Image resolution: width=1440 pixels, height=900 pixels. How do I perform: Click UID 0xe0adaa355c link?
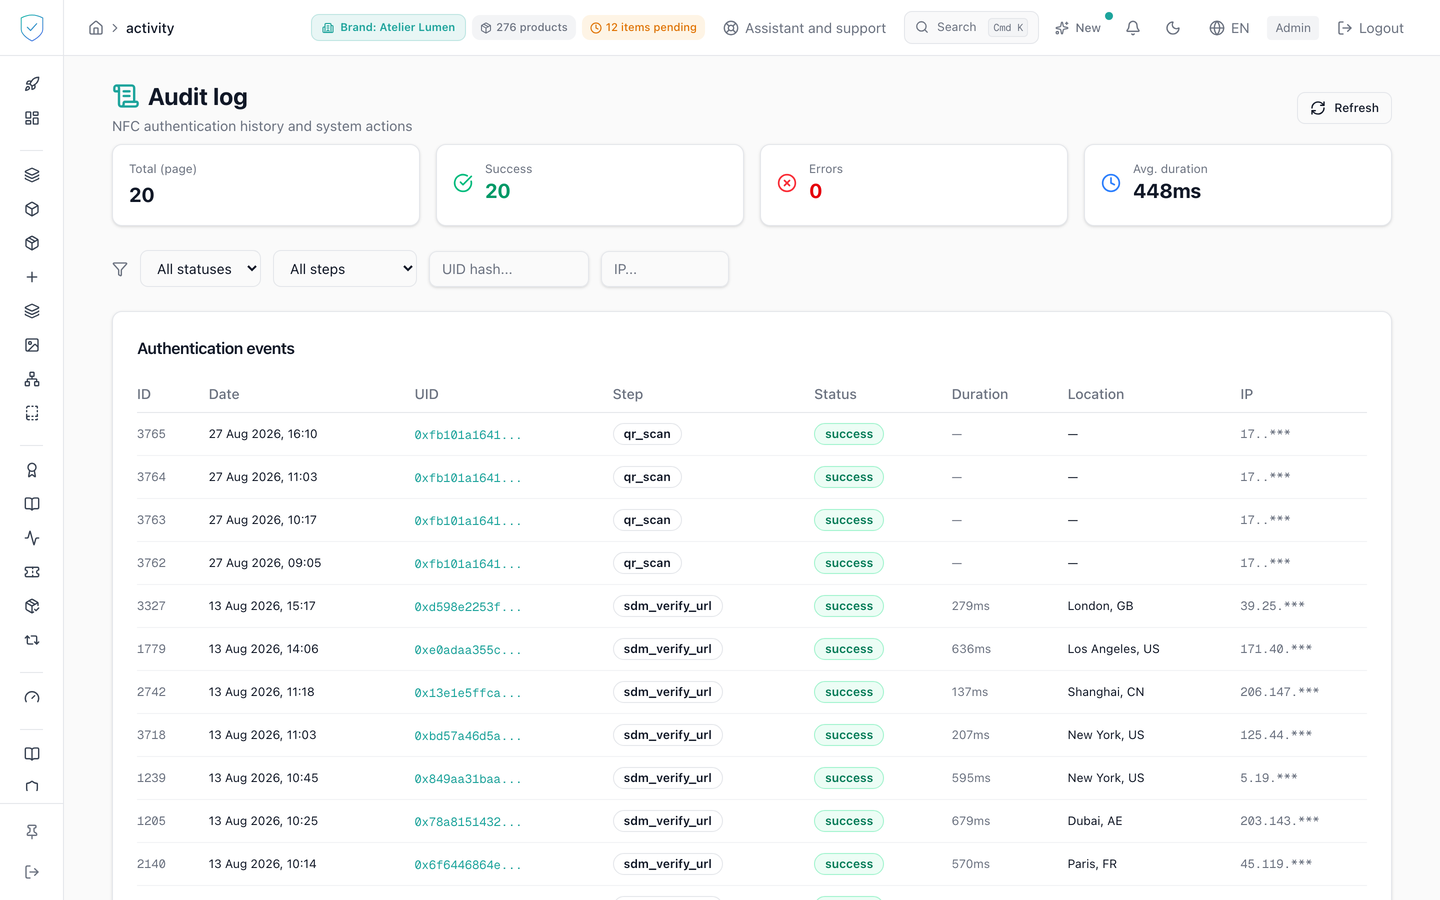coord(468,650)
